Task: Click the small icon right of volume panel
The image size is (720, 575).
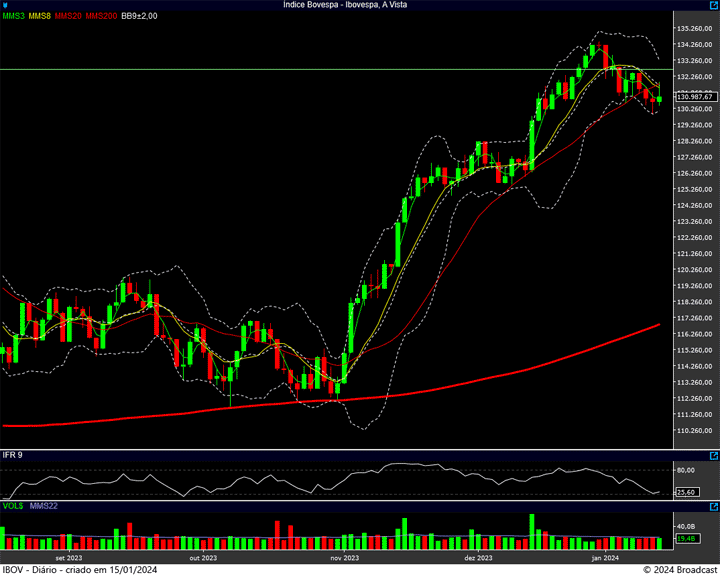Action: pos(713,506)
